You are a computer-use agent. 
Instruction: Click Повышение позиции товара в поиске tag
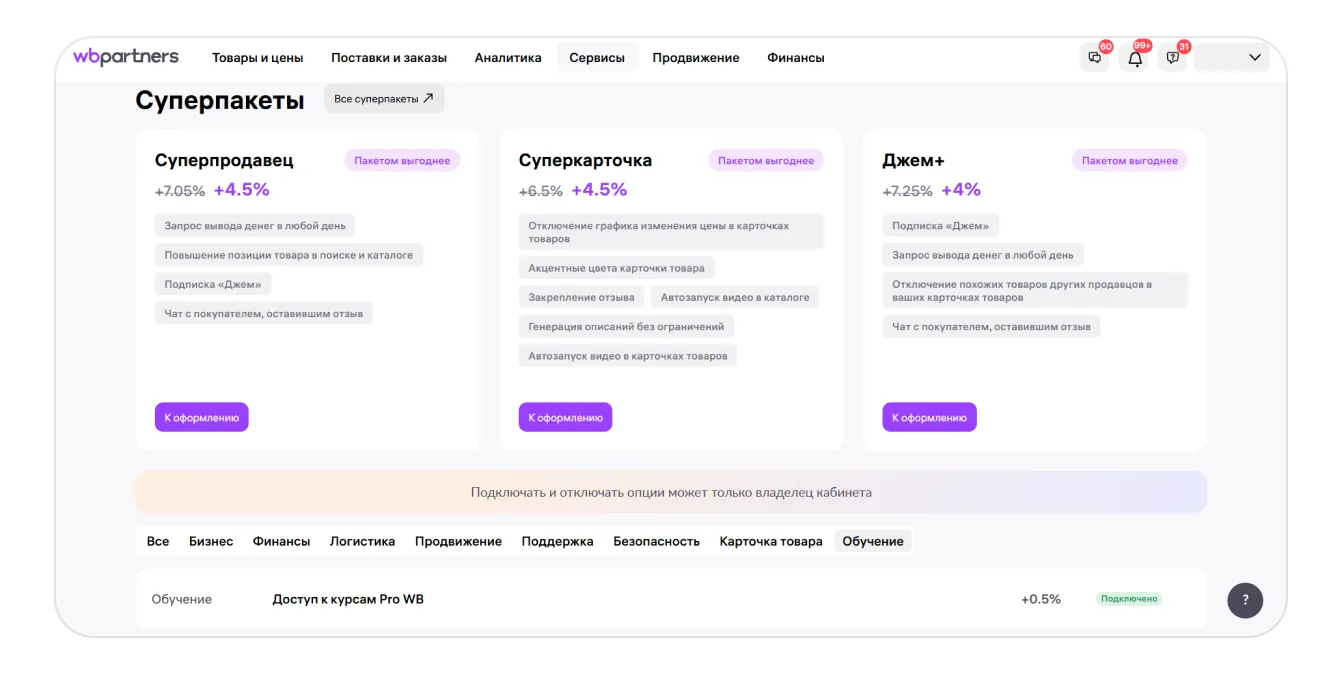289,255
